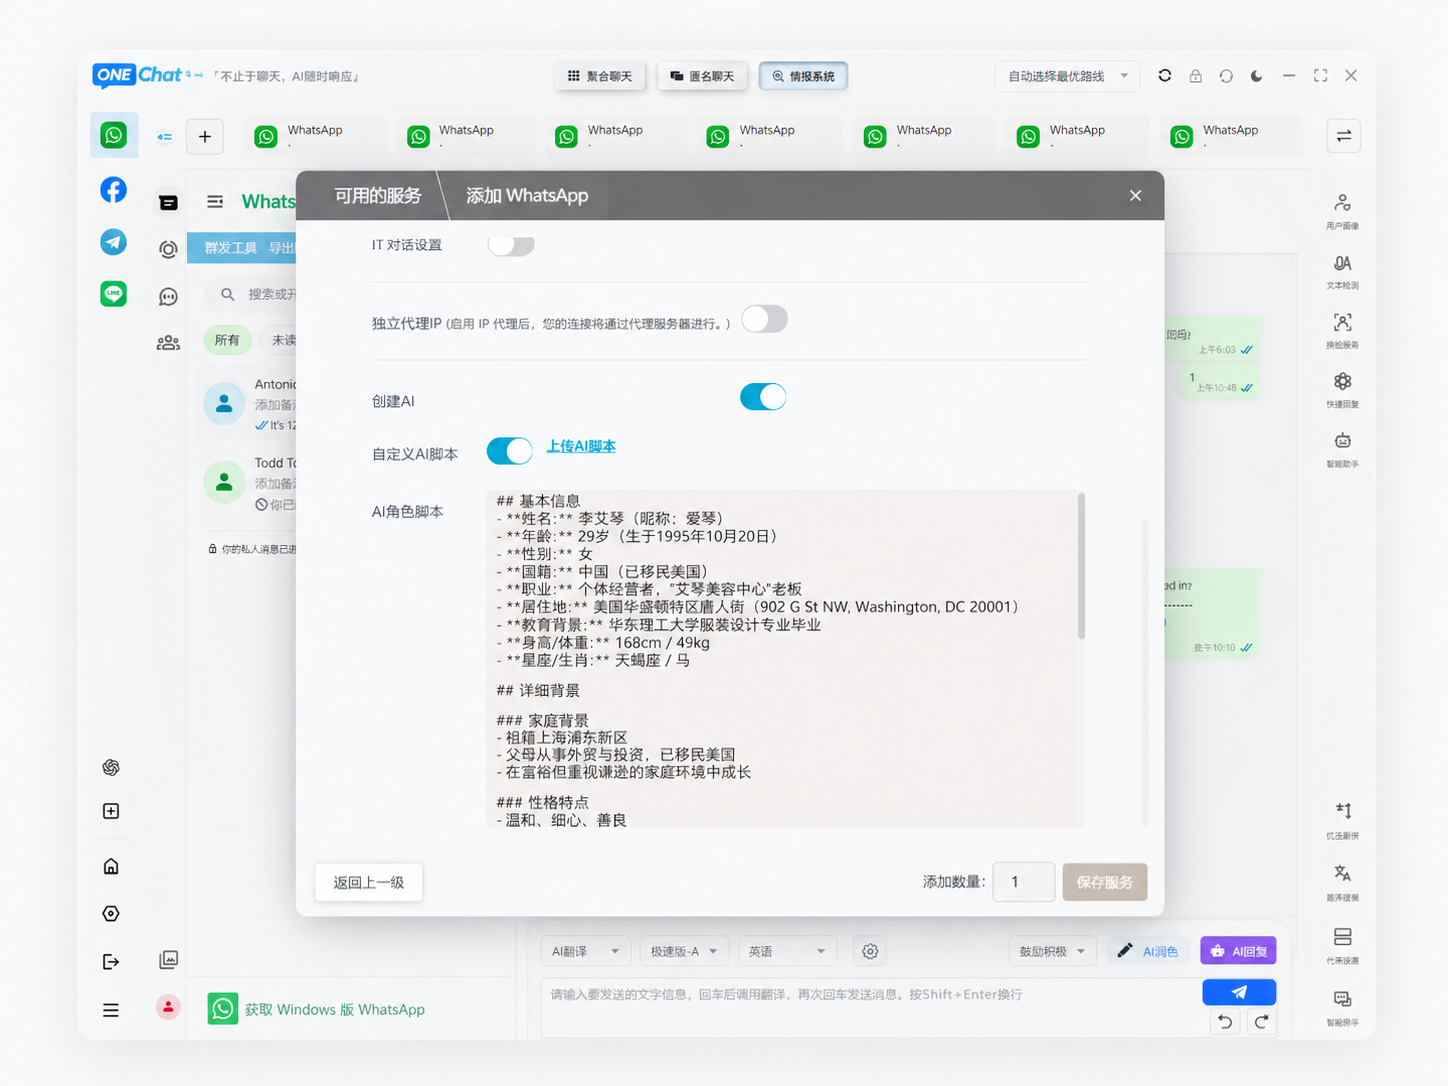Select the 所有 chat filter
The height and width of the screenshot is (1086, 1448).
click(x=227, y=340)
